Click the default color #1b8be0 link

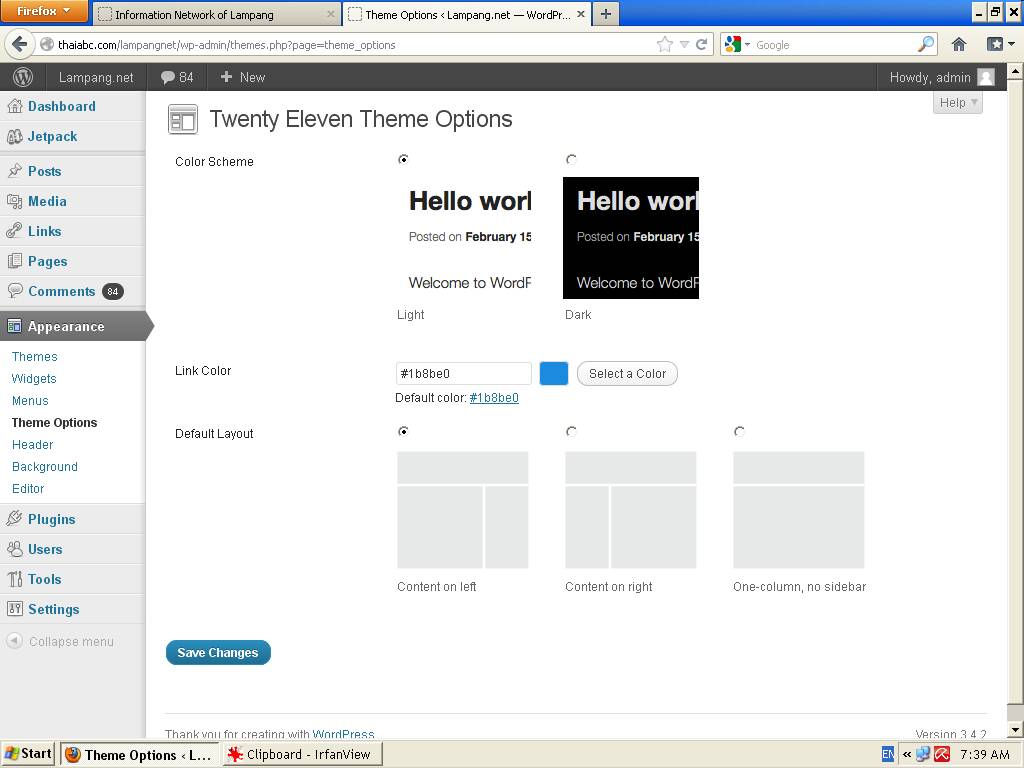(494, 397)
